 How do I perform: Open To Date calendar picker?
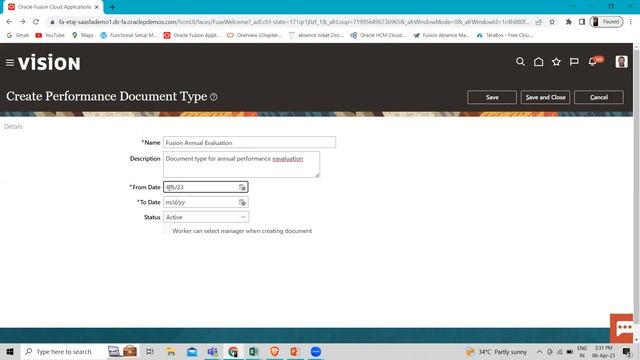242,202
